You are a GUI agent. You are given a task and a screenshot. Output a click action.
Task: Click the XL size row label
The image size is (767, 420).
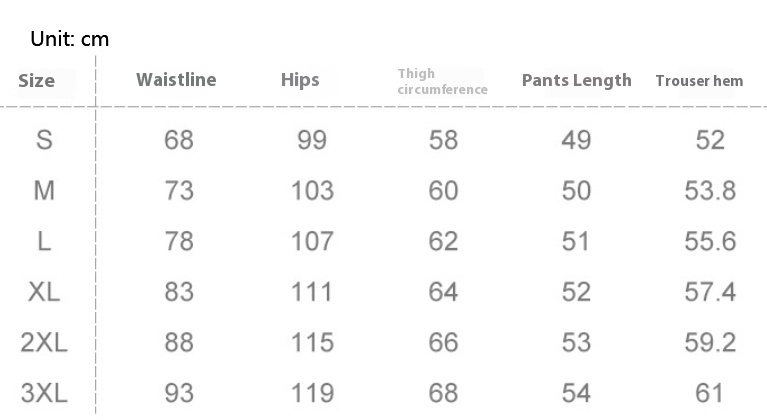(x=44, y=292)
